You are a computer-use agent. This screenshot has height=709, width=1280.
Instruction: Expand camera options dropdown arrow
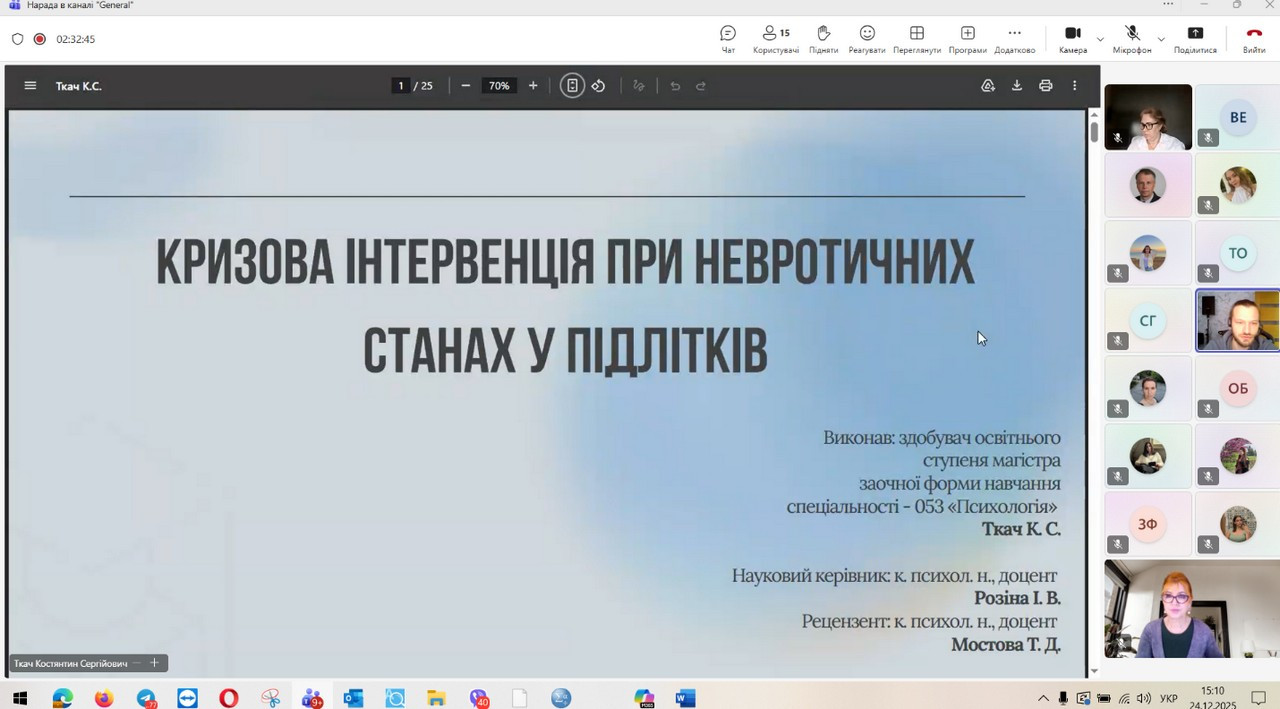click(x=1100, y=39)
